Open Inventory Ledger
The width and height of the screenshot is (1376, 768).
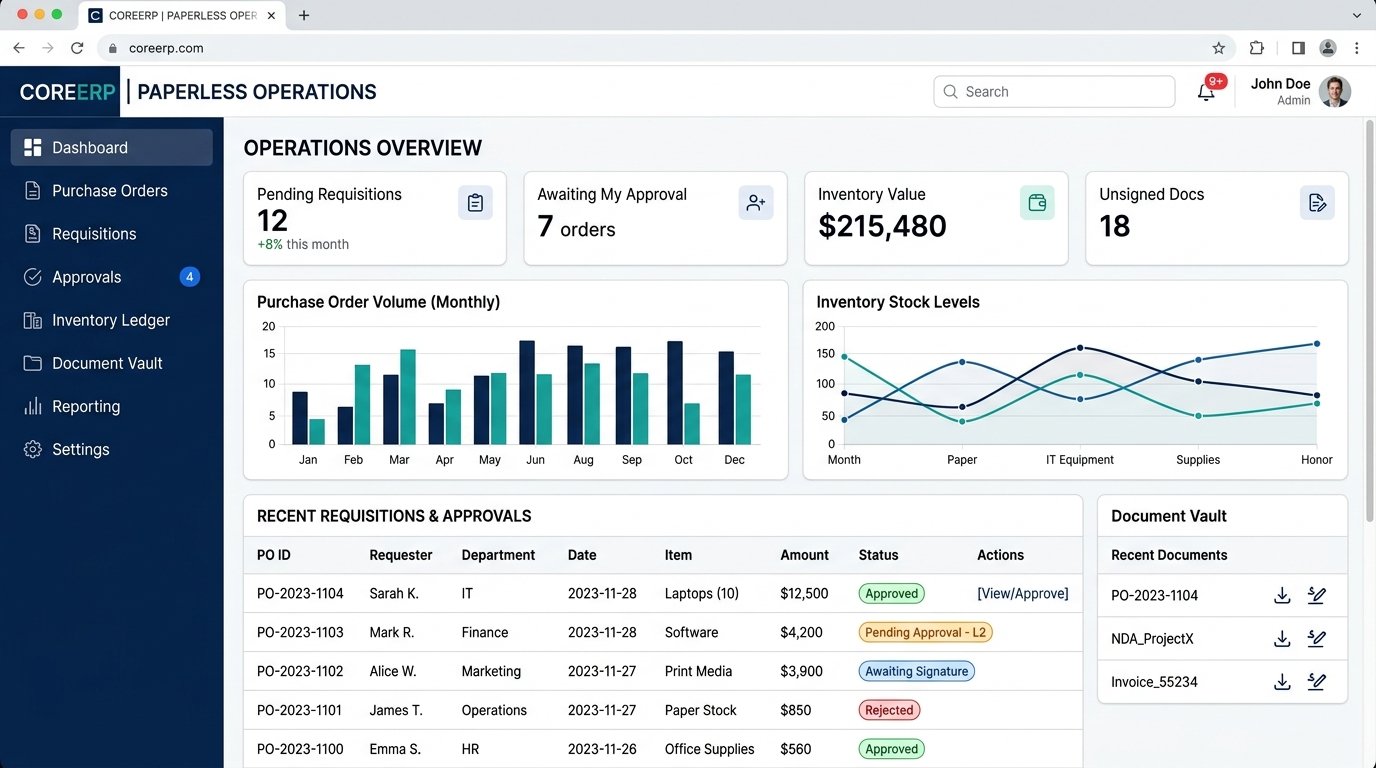[x=112, y=320]
